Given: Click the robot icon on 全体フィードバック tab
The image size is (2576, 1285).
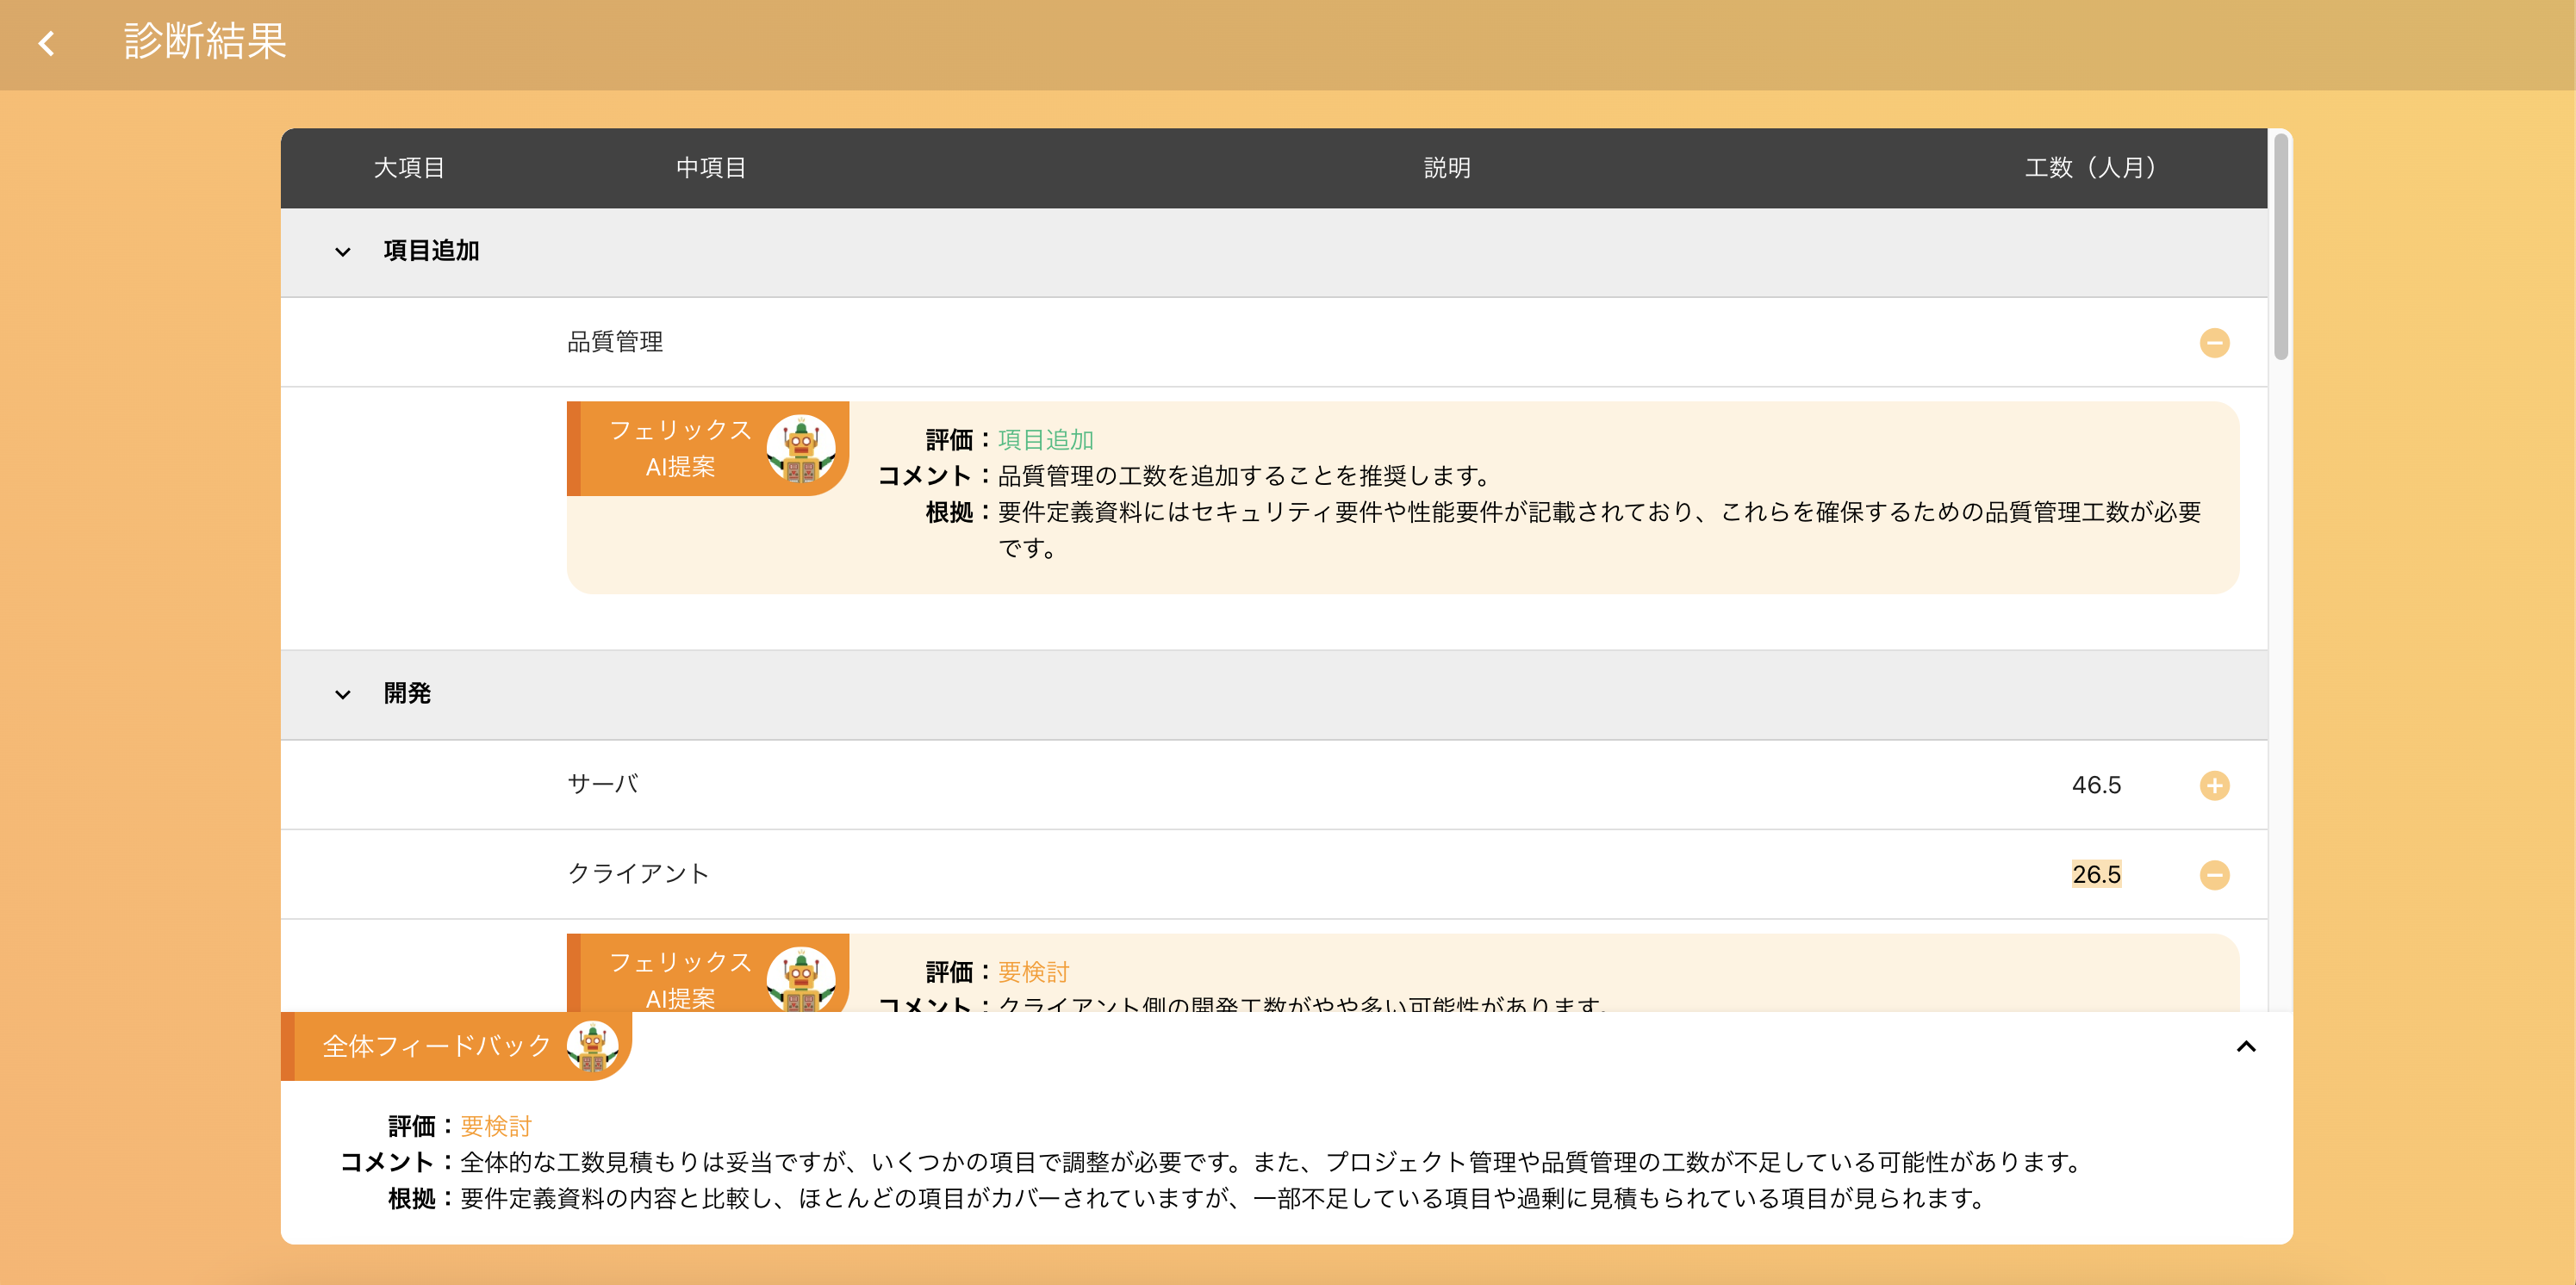Looking at the screenshot, I should tap(592, 1046).
